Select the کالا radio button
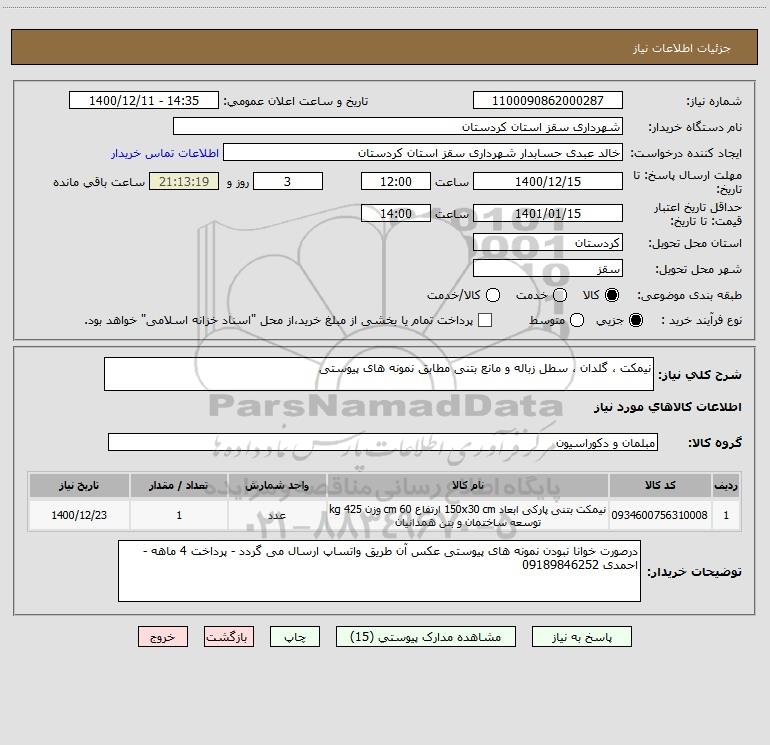 (x=612, y=295)
